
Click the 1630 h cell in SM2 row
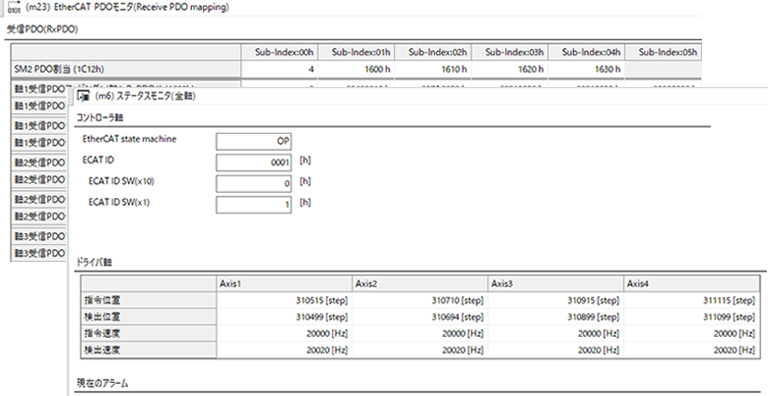[x=586, y=69]
